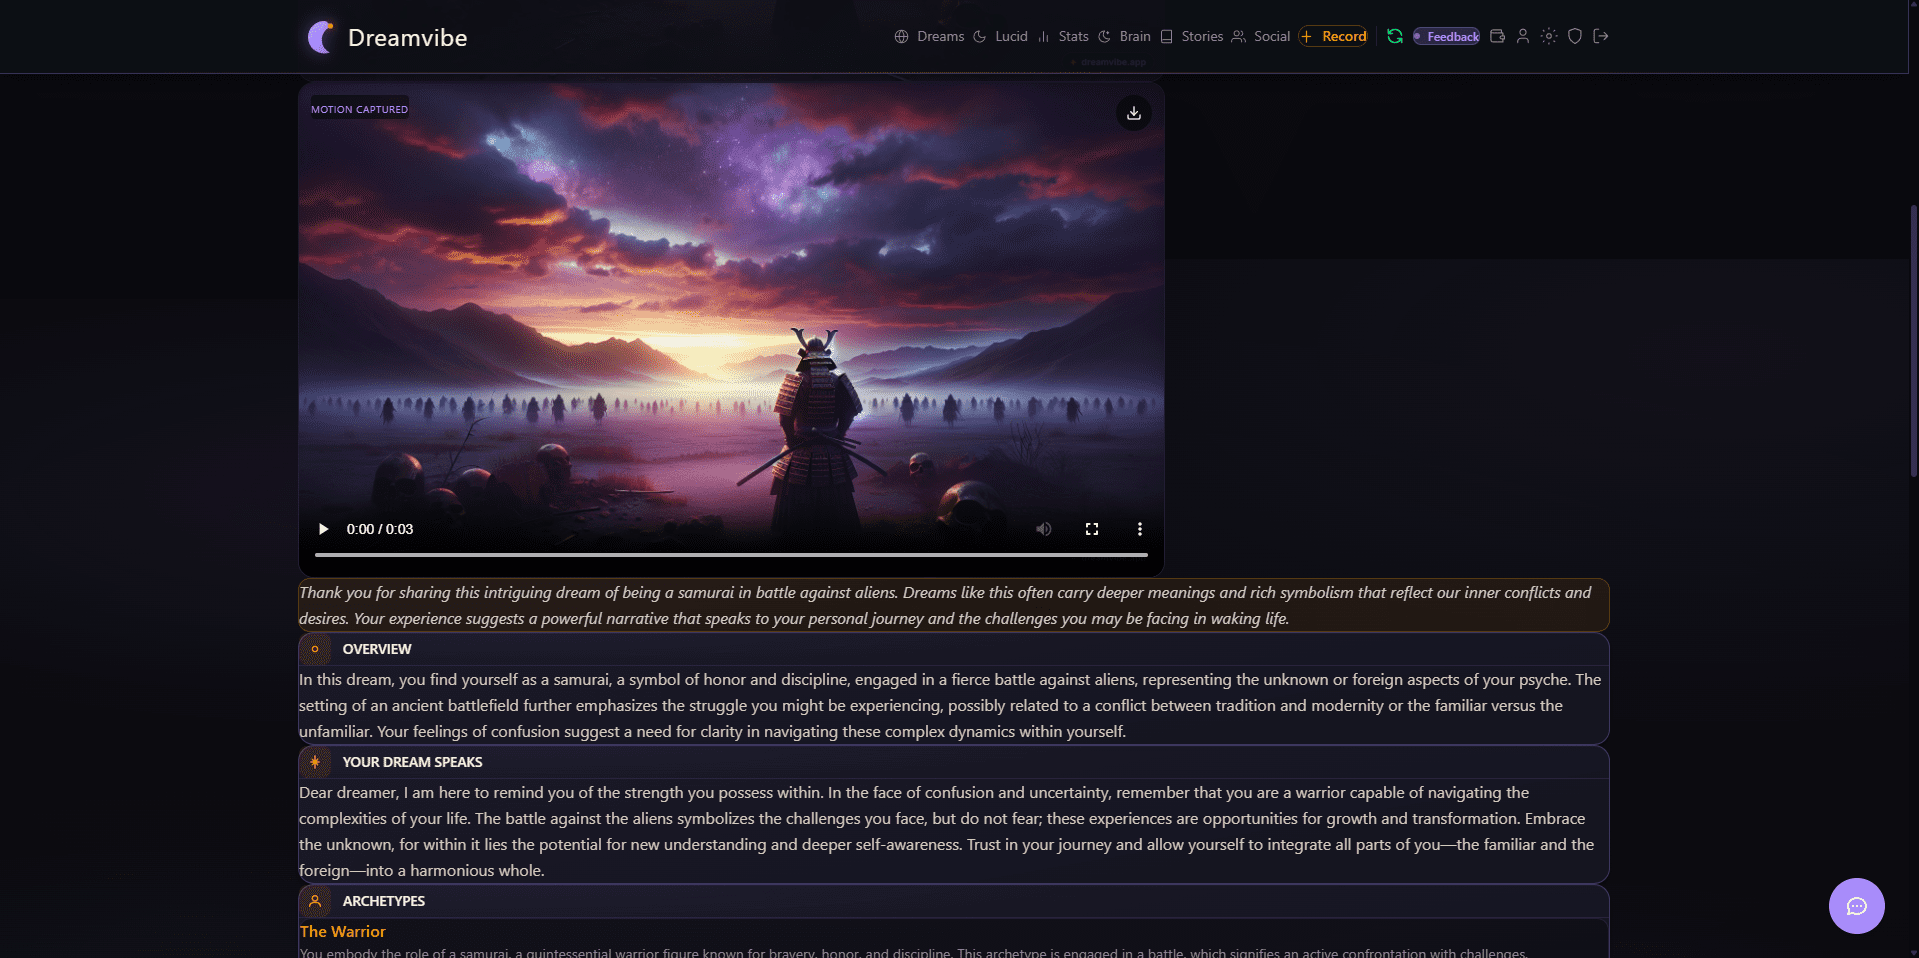
Task: Click the Dreamvibe moon logo
Action: point(321,37)
